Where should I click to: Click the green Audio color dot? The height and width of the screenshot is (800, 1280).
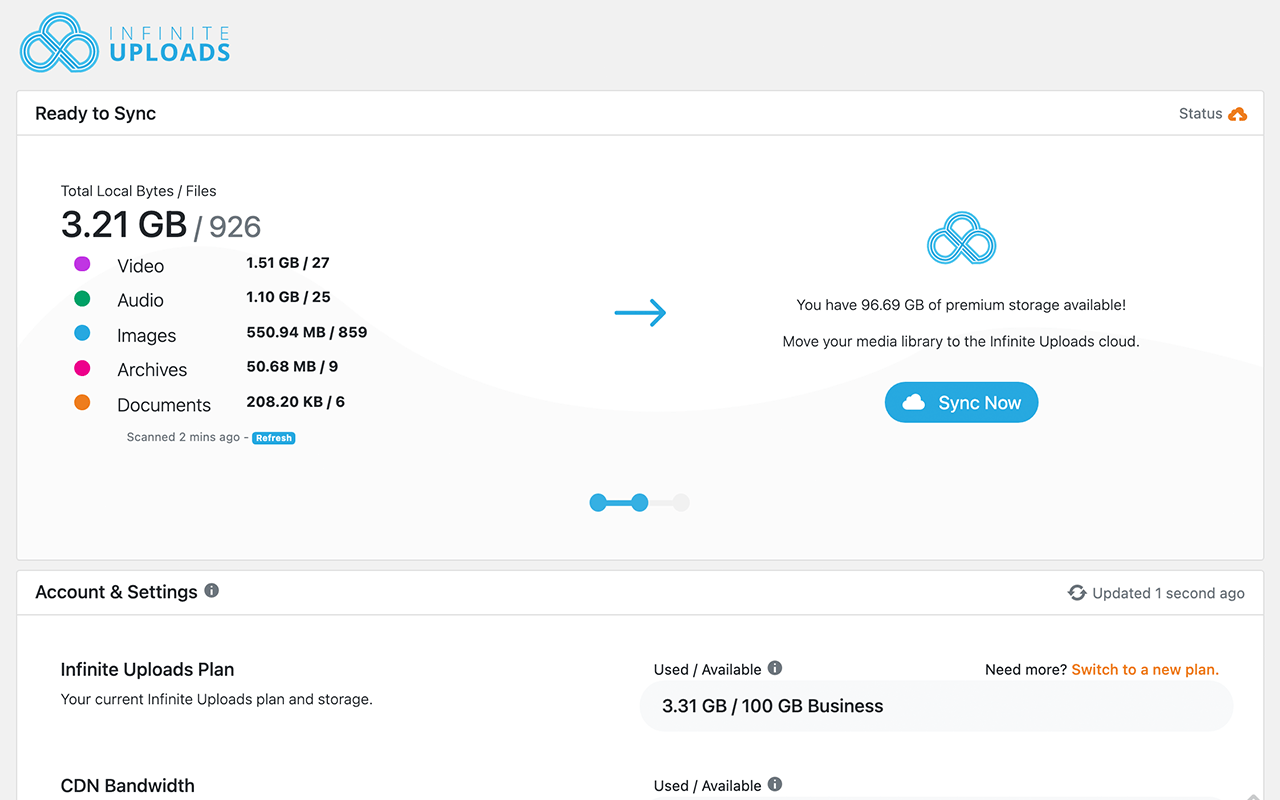tap(82, 298)
